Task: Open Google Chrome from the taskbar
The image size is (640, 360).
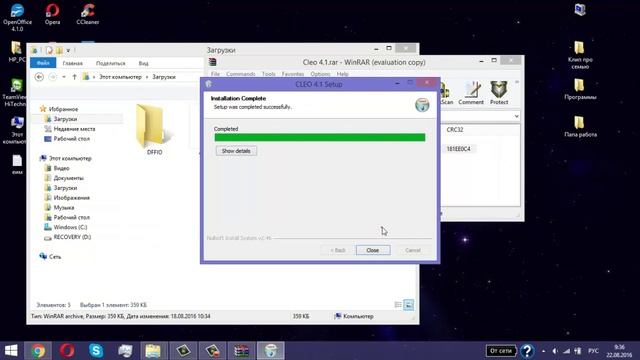Action: point(38,351)
